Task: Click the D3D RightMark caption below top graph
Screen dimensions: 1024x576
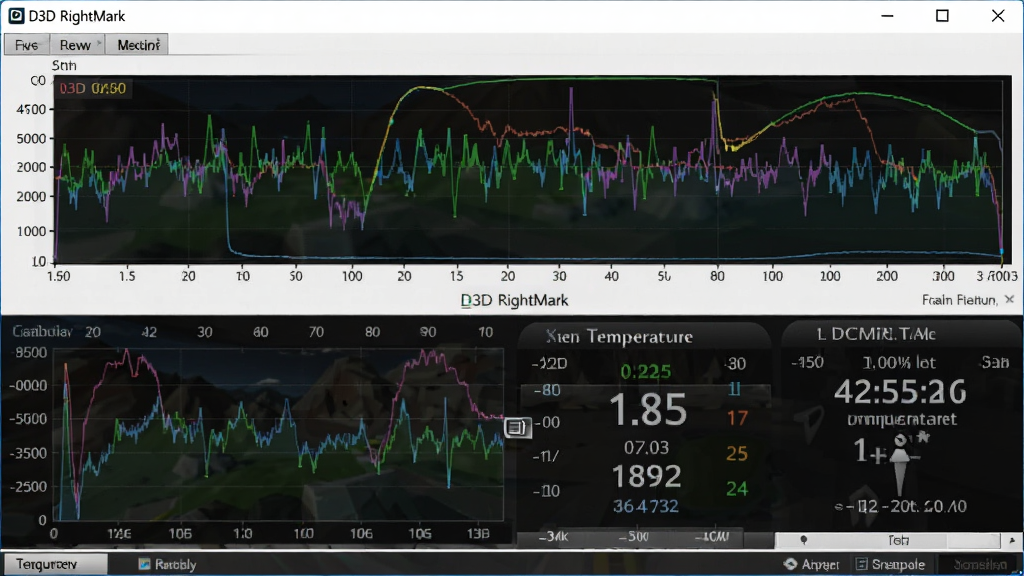Action: point(514,300)
